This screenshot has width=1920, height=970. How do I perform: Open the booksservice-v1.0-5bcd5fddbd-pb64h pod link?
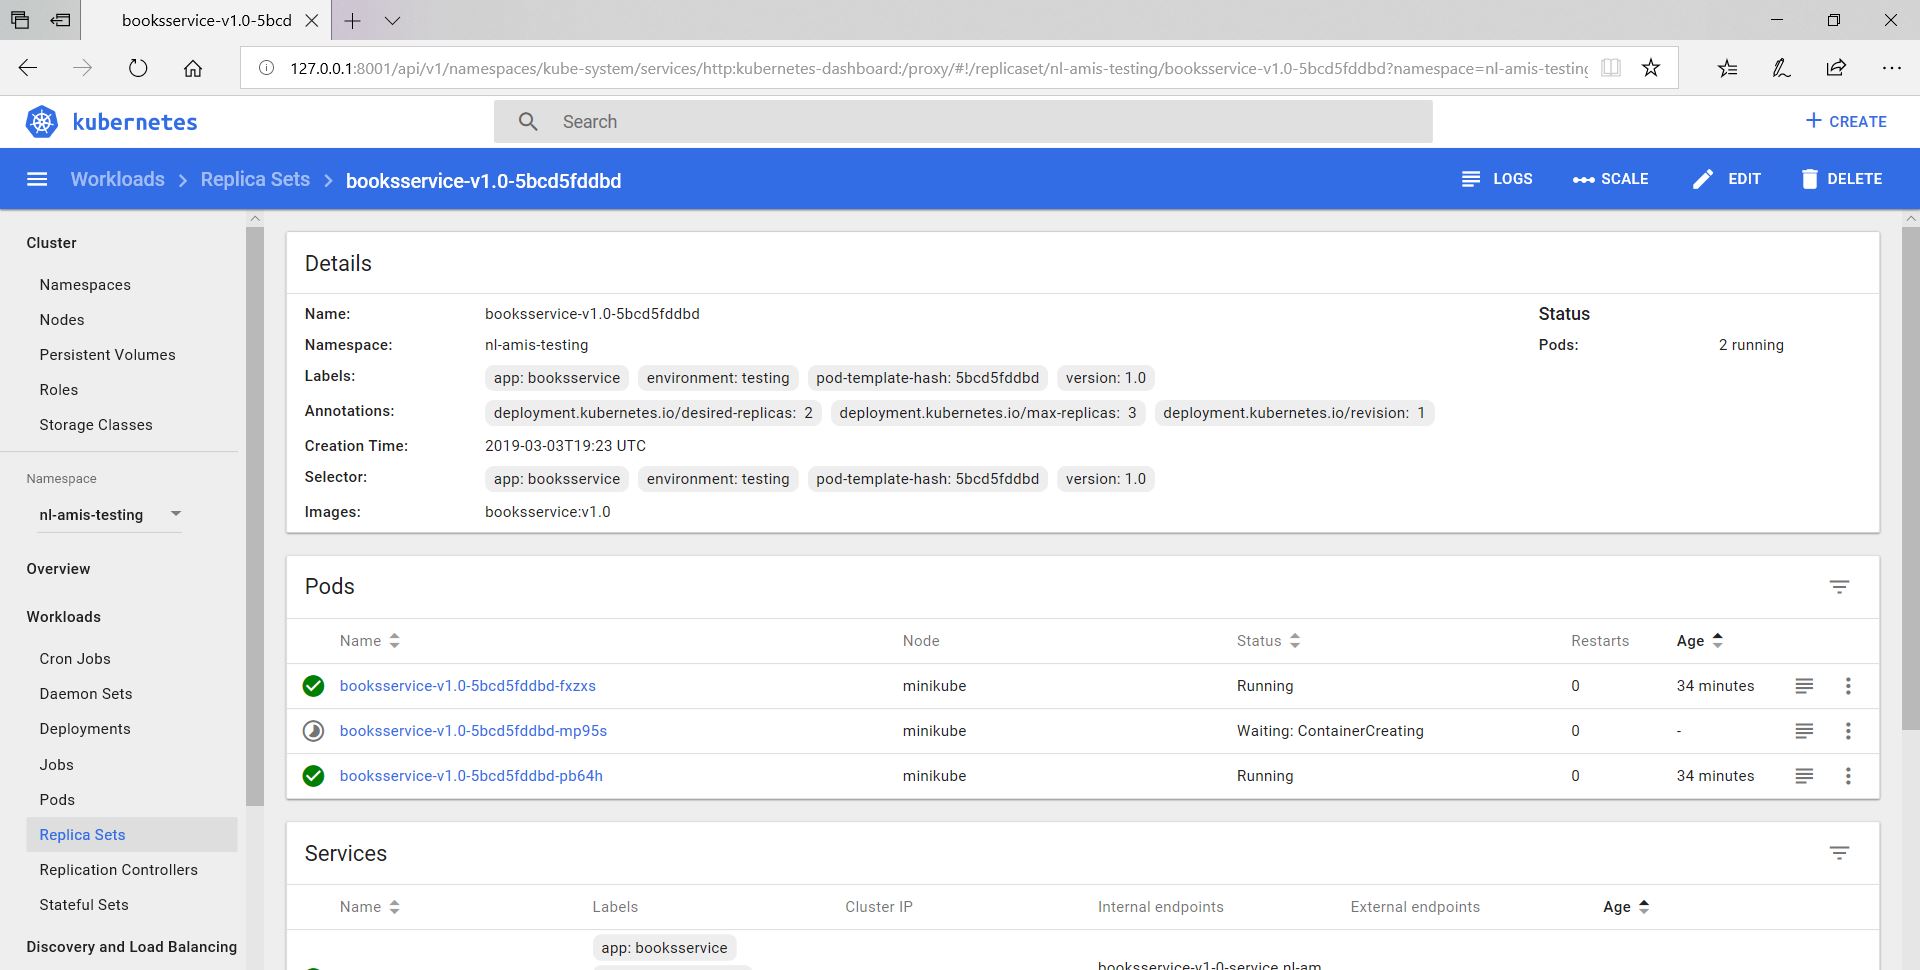click(x=471, y=776)
